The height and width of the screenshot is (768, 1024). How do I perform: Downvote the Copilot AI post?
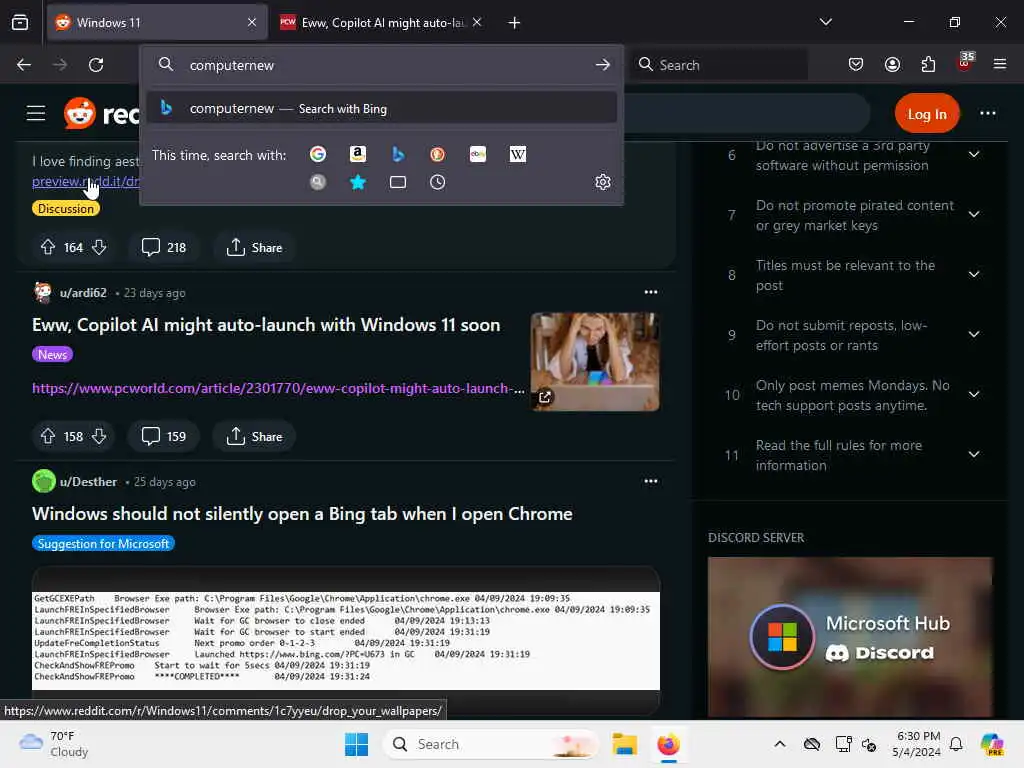coord(99,436)
